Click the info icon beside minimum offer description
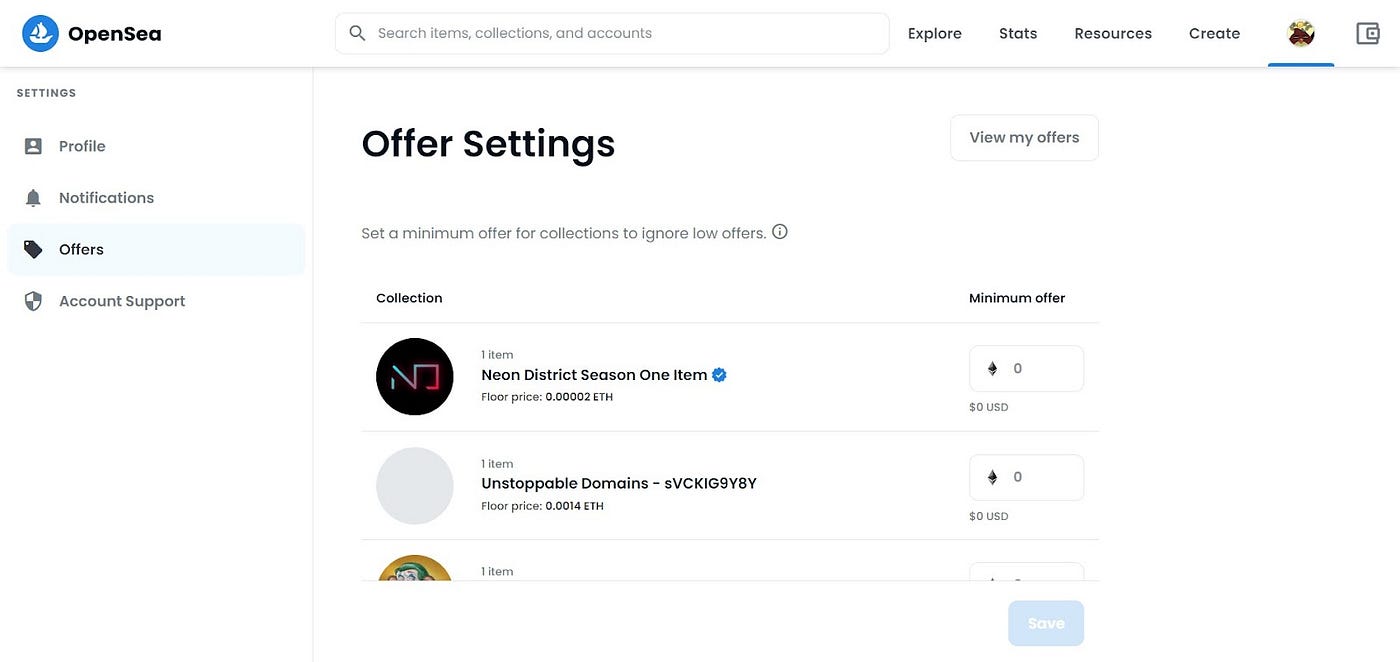 coord(780,232)
